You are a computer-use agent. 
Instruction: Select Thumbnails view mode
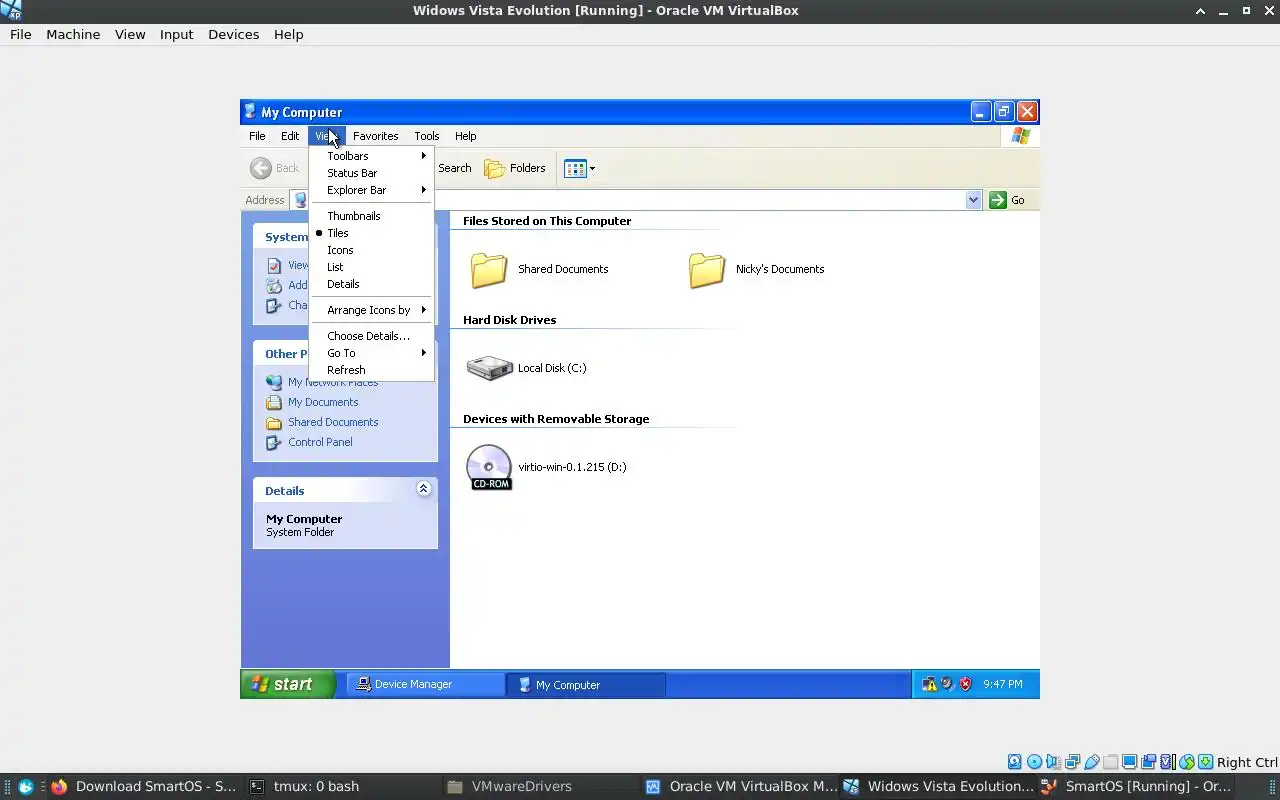[x=371, y=216]
